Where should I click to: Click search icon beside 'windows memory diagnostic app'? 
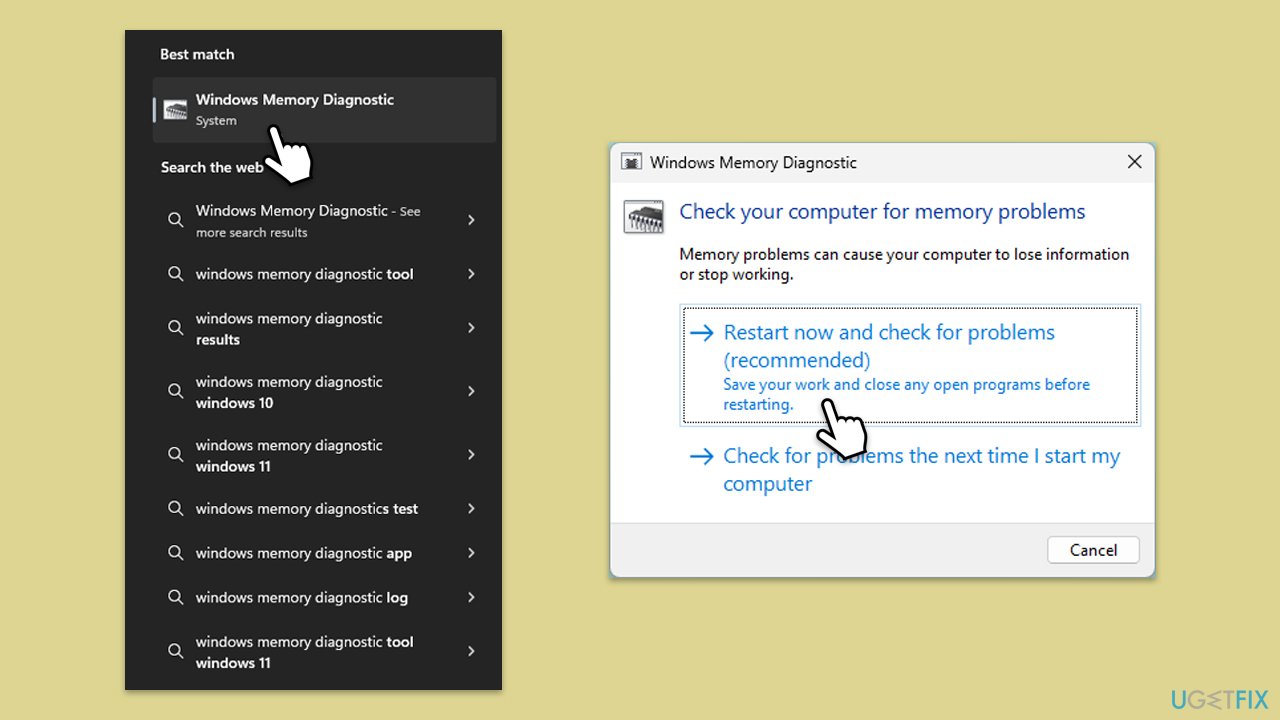[x=175, y=553]
